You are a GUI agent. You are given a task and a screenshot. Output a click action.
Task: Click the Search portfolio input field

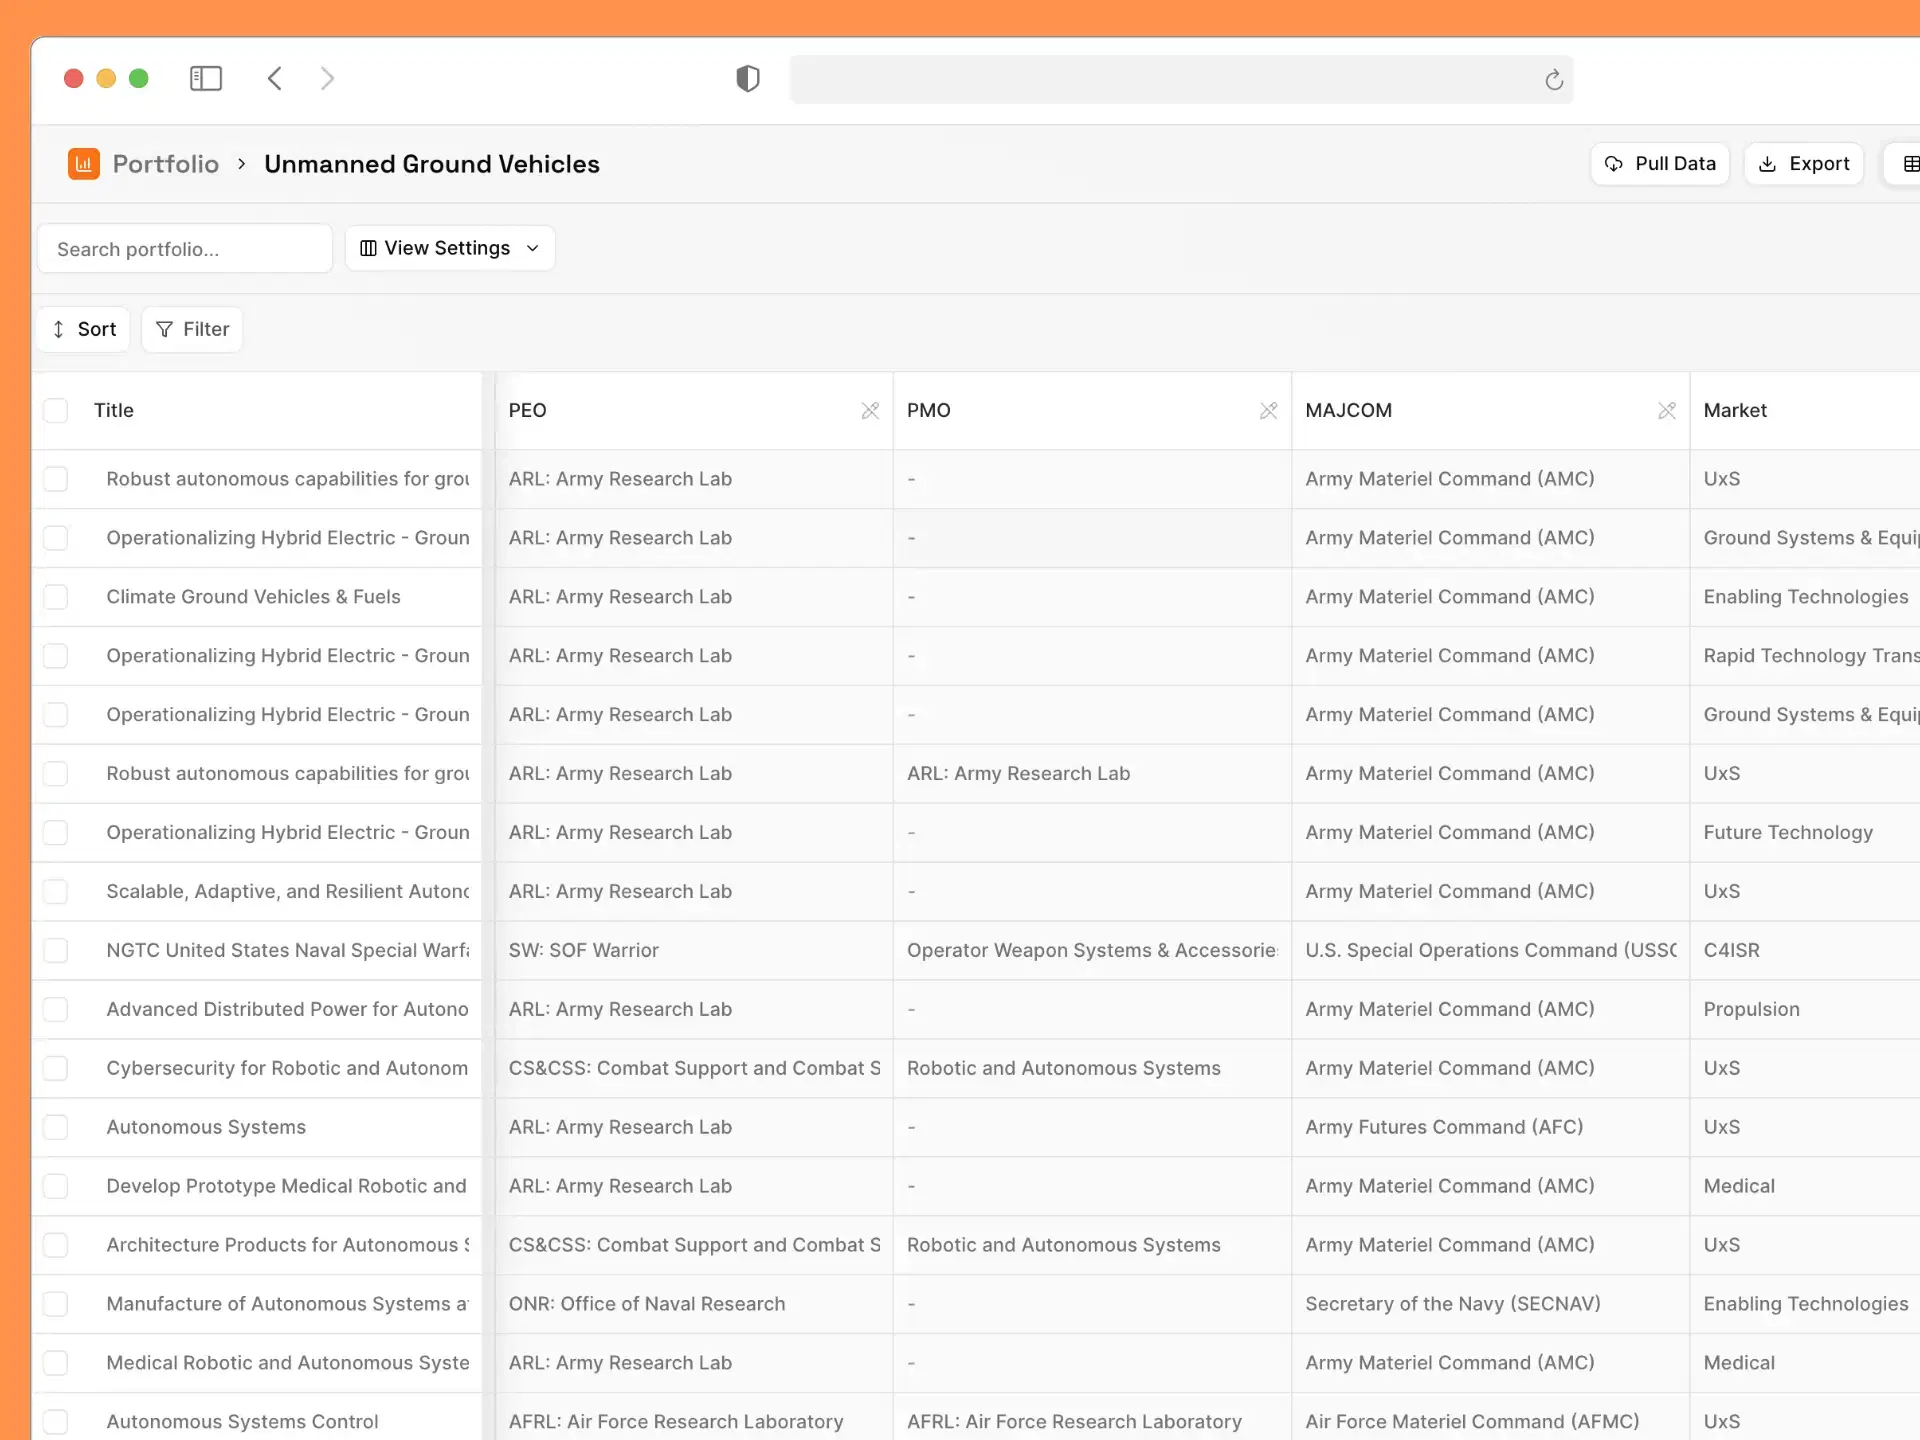[185, 249]
